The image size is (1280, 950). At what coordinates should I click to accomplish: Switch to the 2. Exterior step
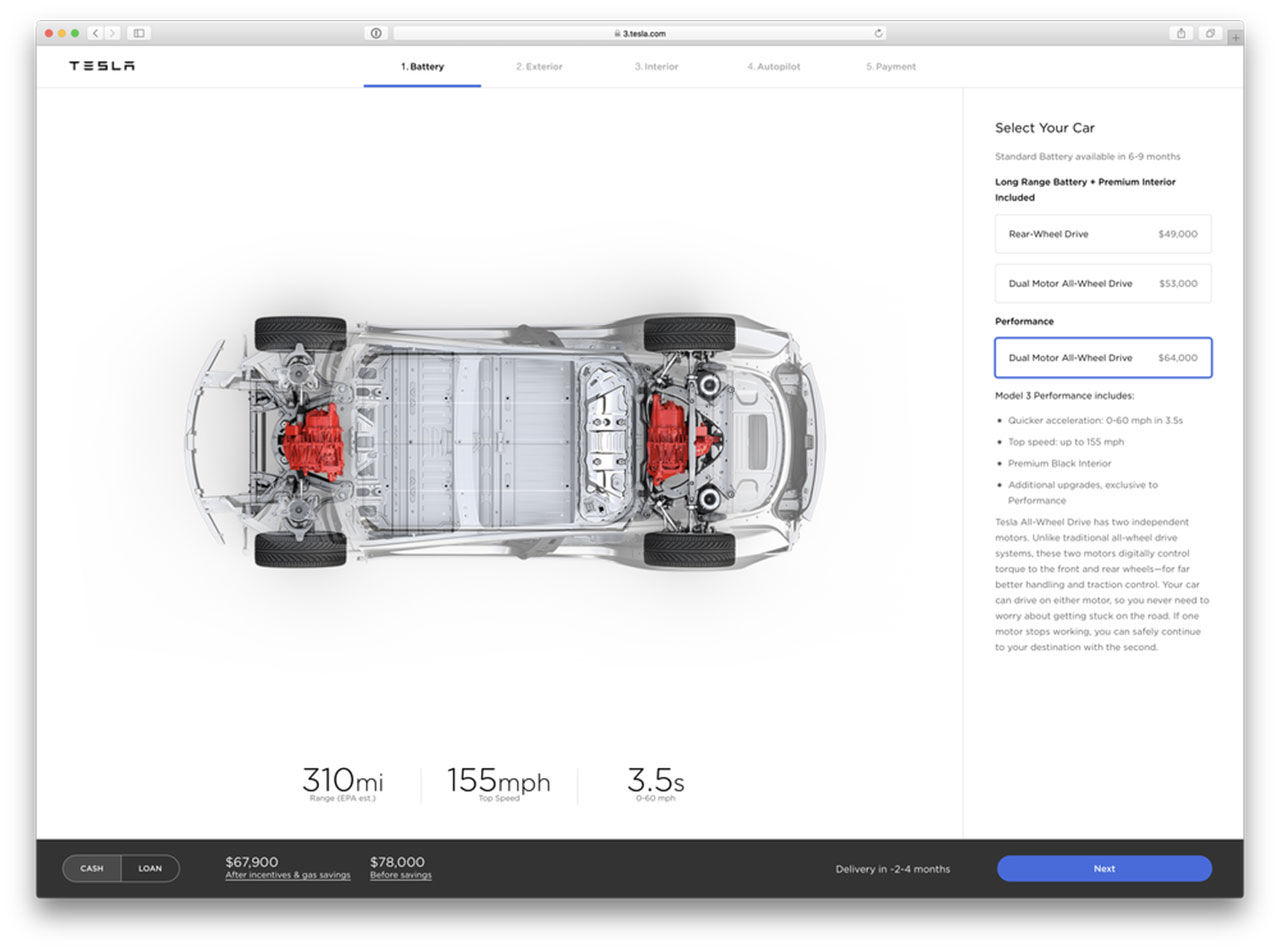point(539,67)
